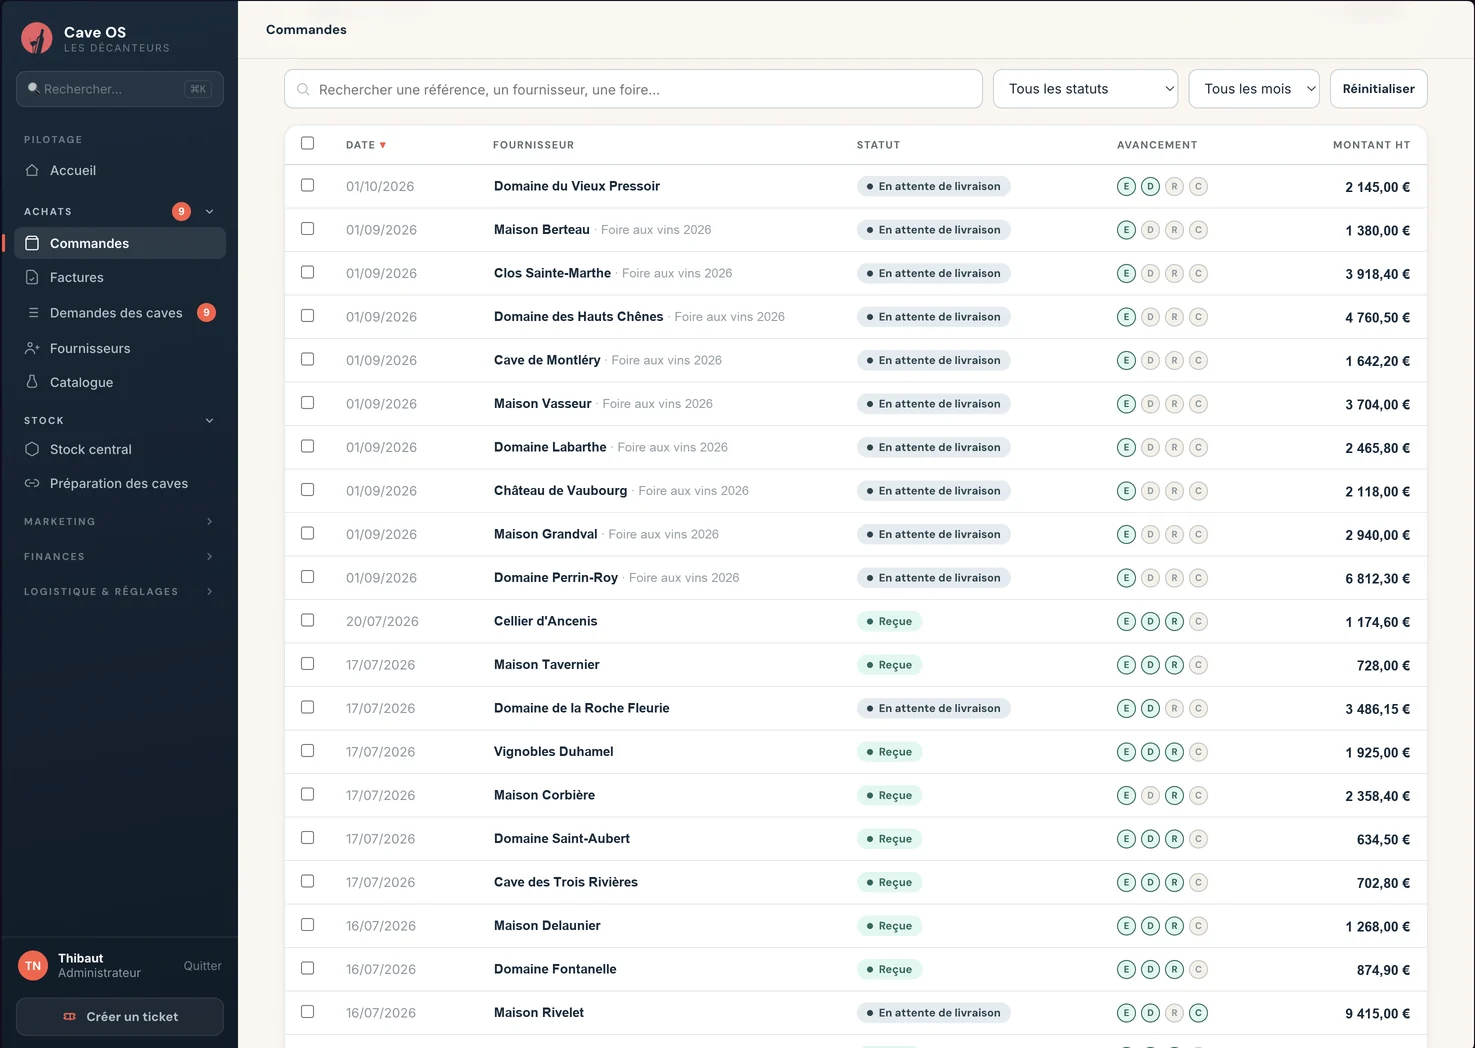
Task: Select the Vignobles Duhamel checkbox
Action: (307, 751)
